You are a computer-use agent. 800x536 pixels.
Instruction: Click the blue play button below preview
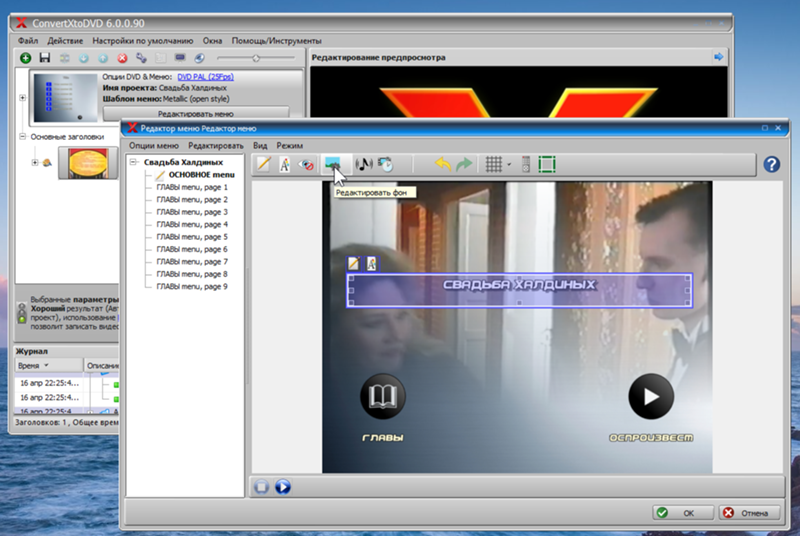tap(283, 487)
